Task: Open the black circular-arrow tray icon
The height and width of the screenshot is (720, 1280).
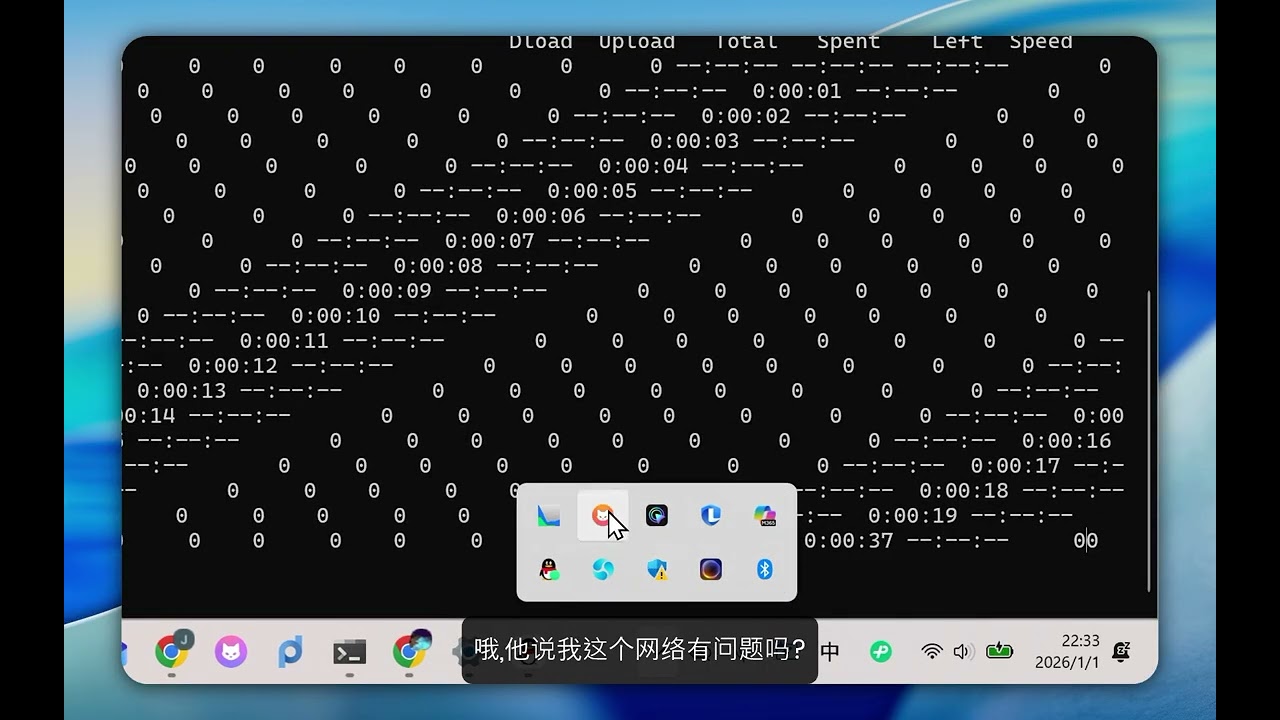Action: point(656,515)
